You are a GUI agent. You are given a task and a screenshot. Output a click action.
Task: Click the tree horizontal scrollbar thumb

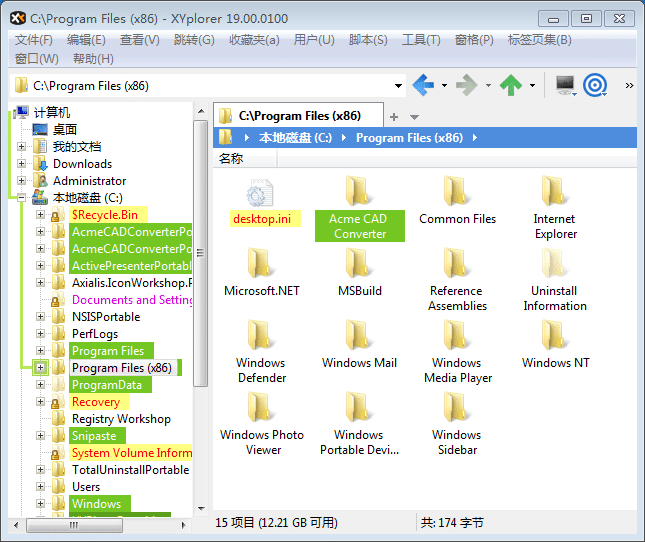click(74, 525)
